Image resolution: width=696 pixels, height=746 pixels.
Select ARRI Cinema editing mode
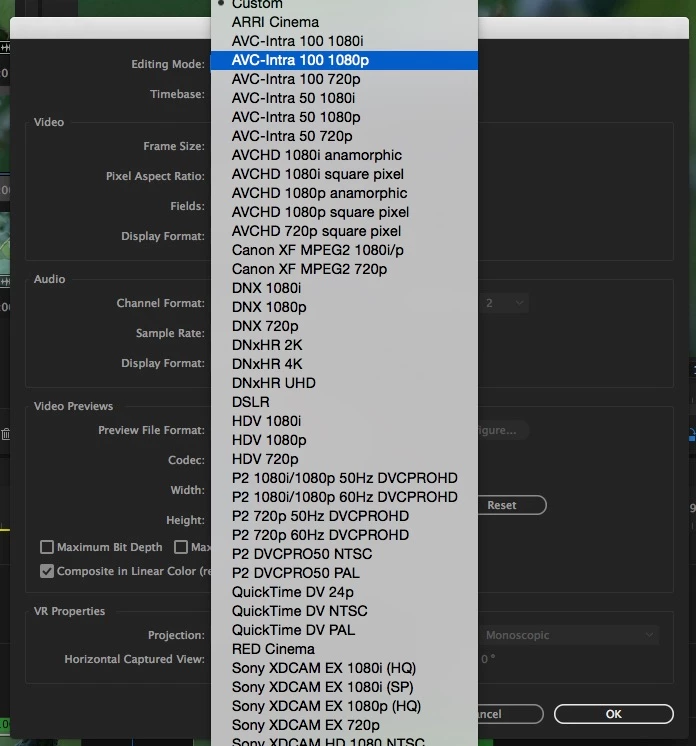[x=344, y=22]
